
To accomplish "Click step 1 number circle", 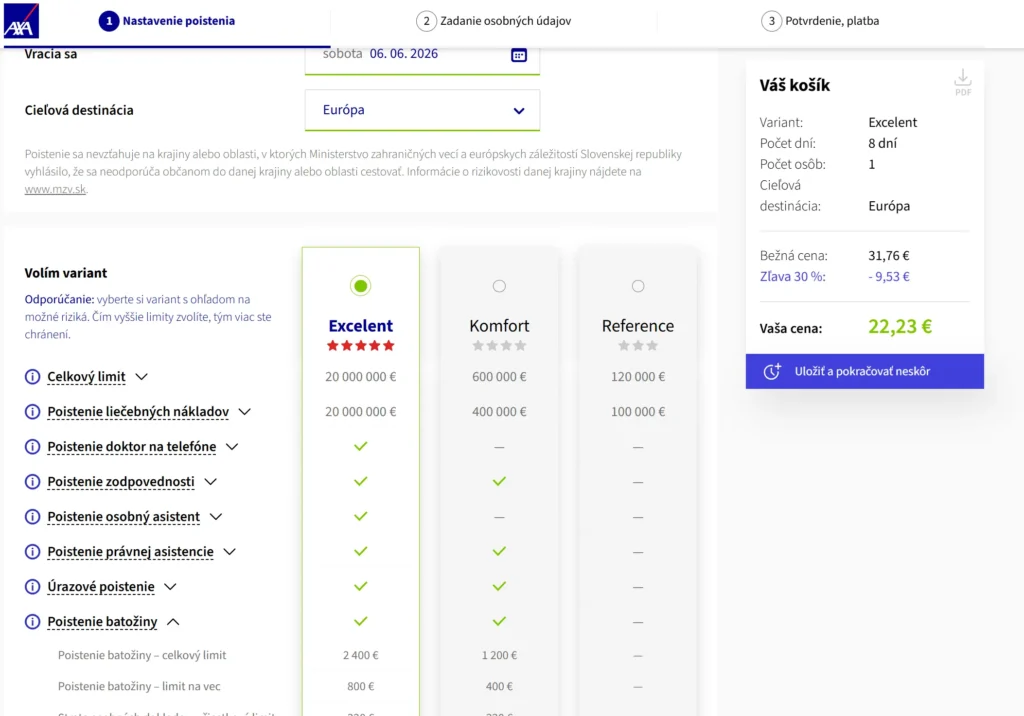I will [108, 21].
